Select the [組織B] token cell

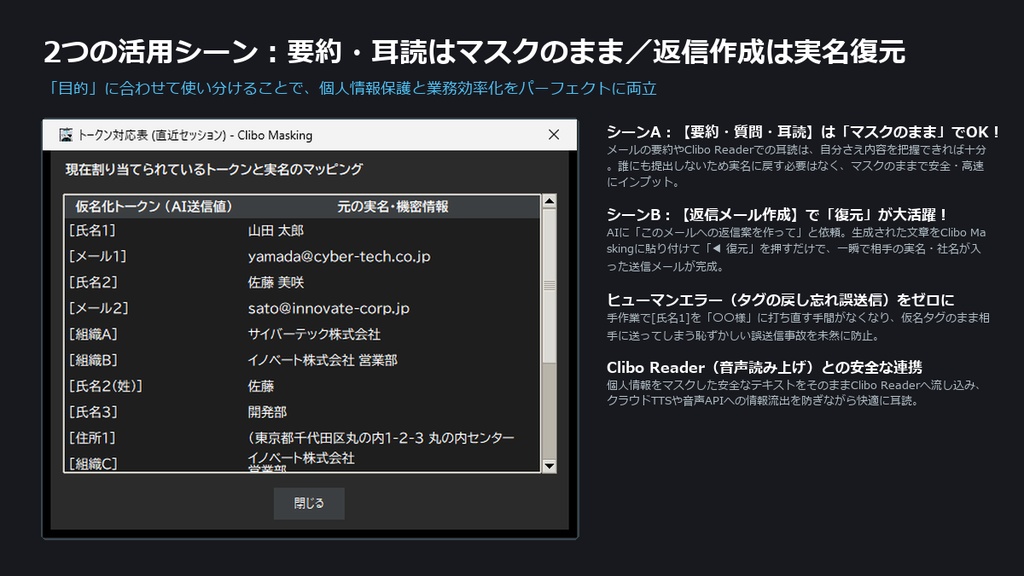coord(93,360)
